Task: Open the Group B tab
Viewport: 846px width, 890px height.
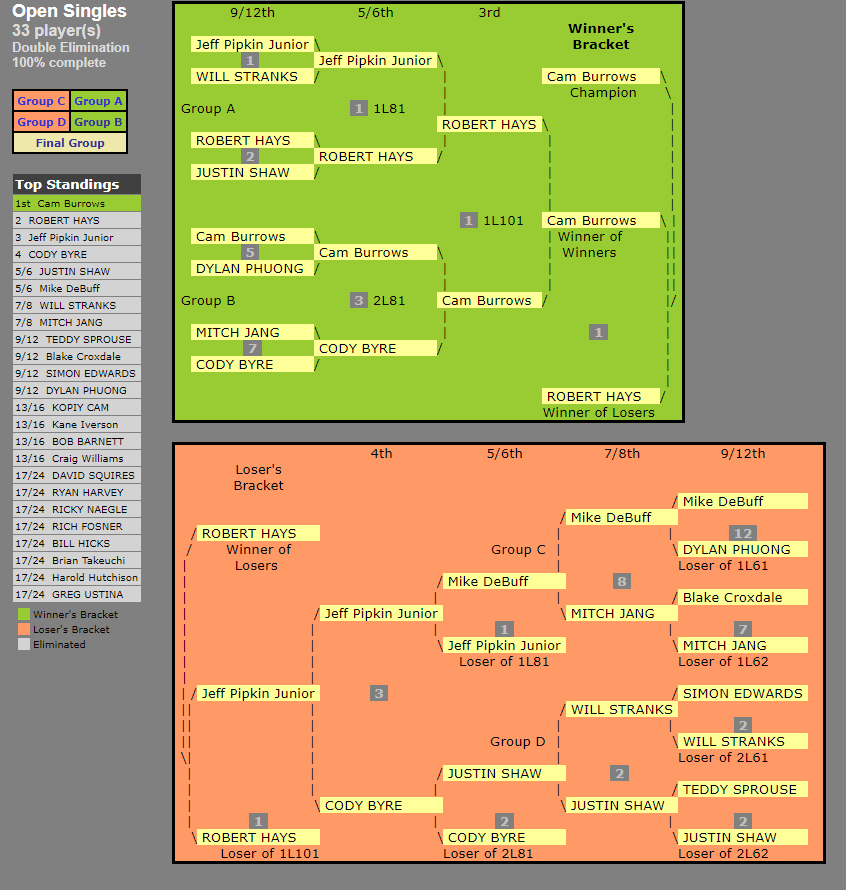Action: 98,122
